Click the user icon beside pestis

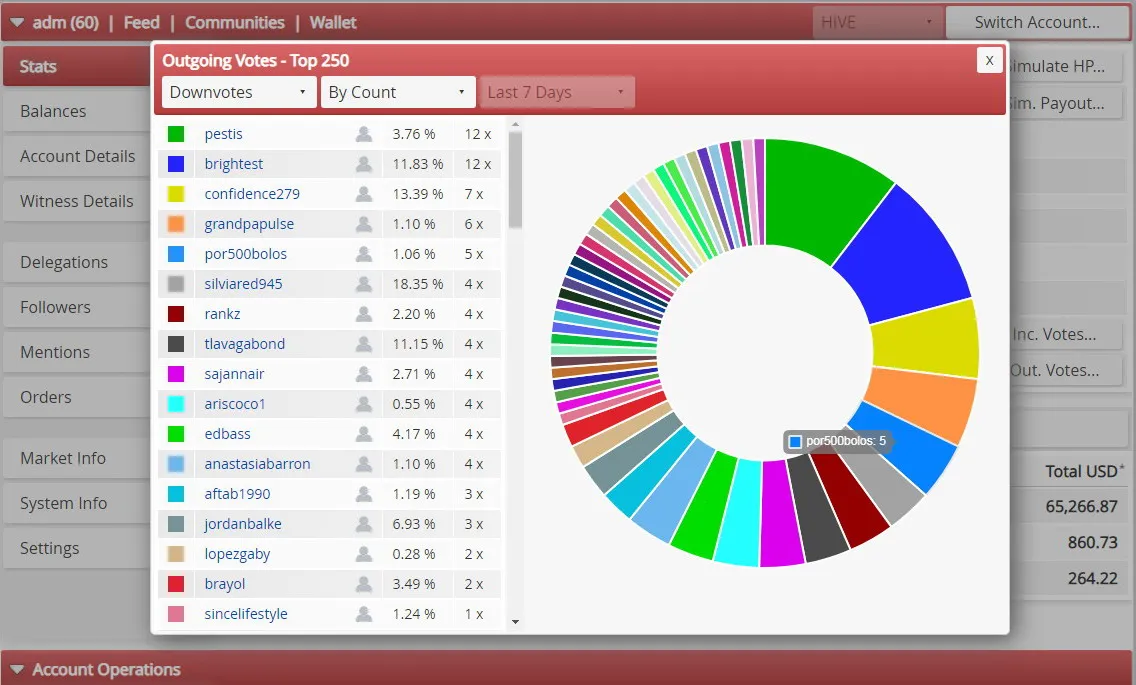click(x=364, y=134)
